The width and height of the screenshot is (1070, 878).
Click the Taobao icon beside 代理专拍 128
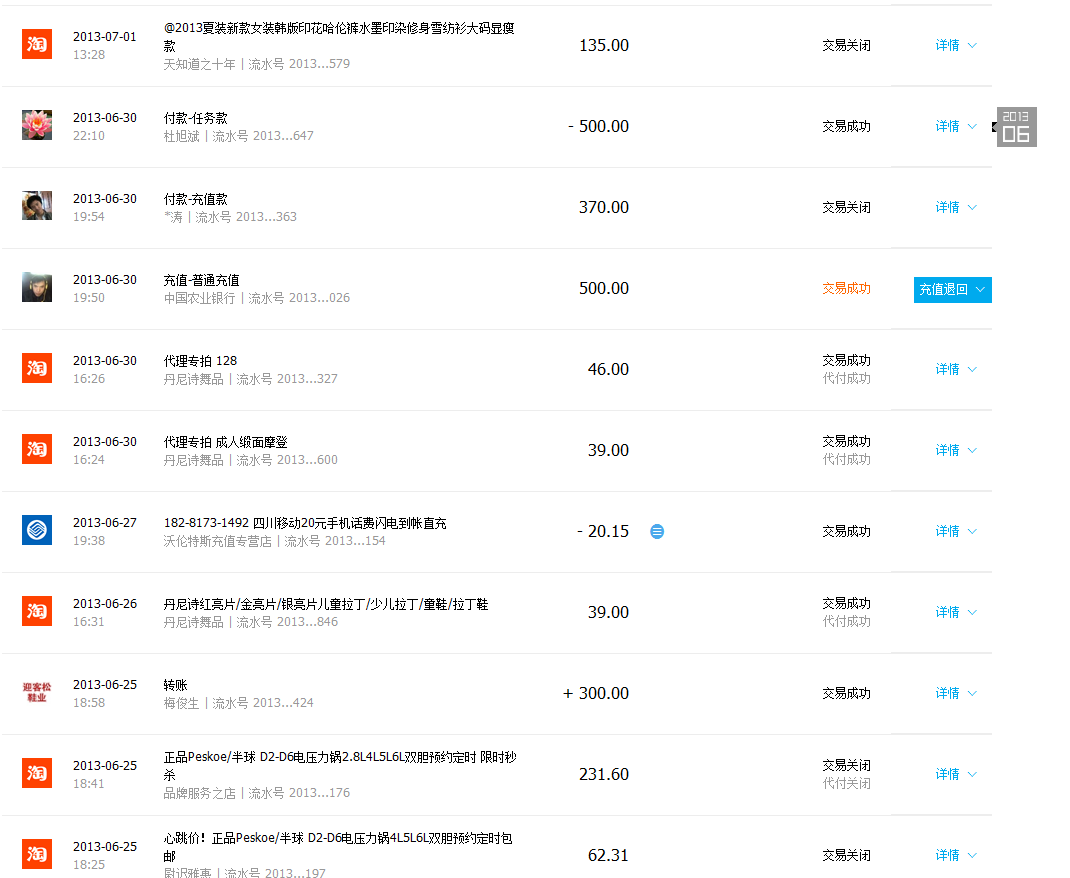pos(37,368)
